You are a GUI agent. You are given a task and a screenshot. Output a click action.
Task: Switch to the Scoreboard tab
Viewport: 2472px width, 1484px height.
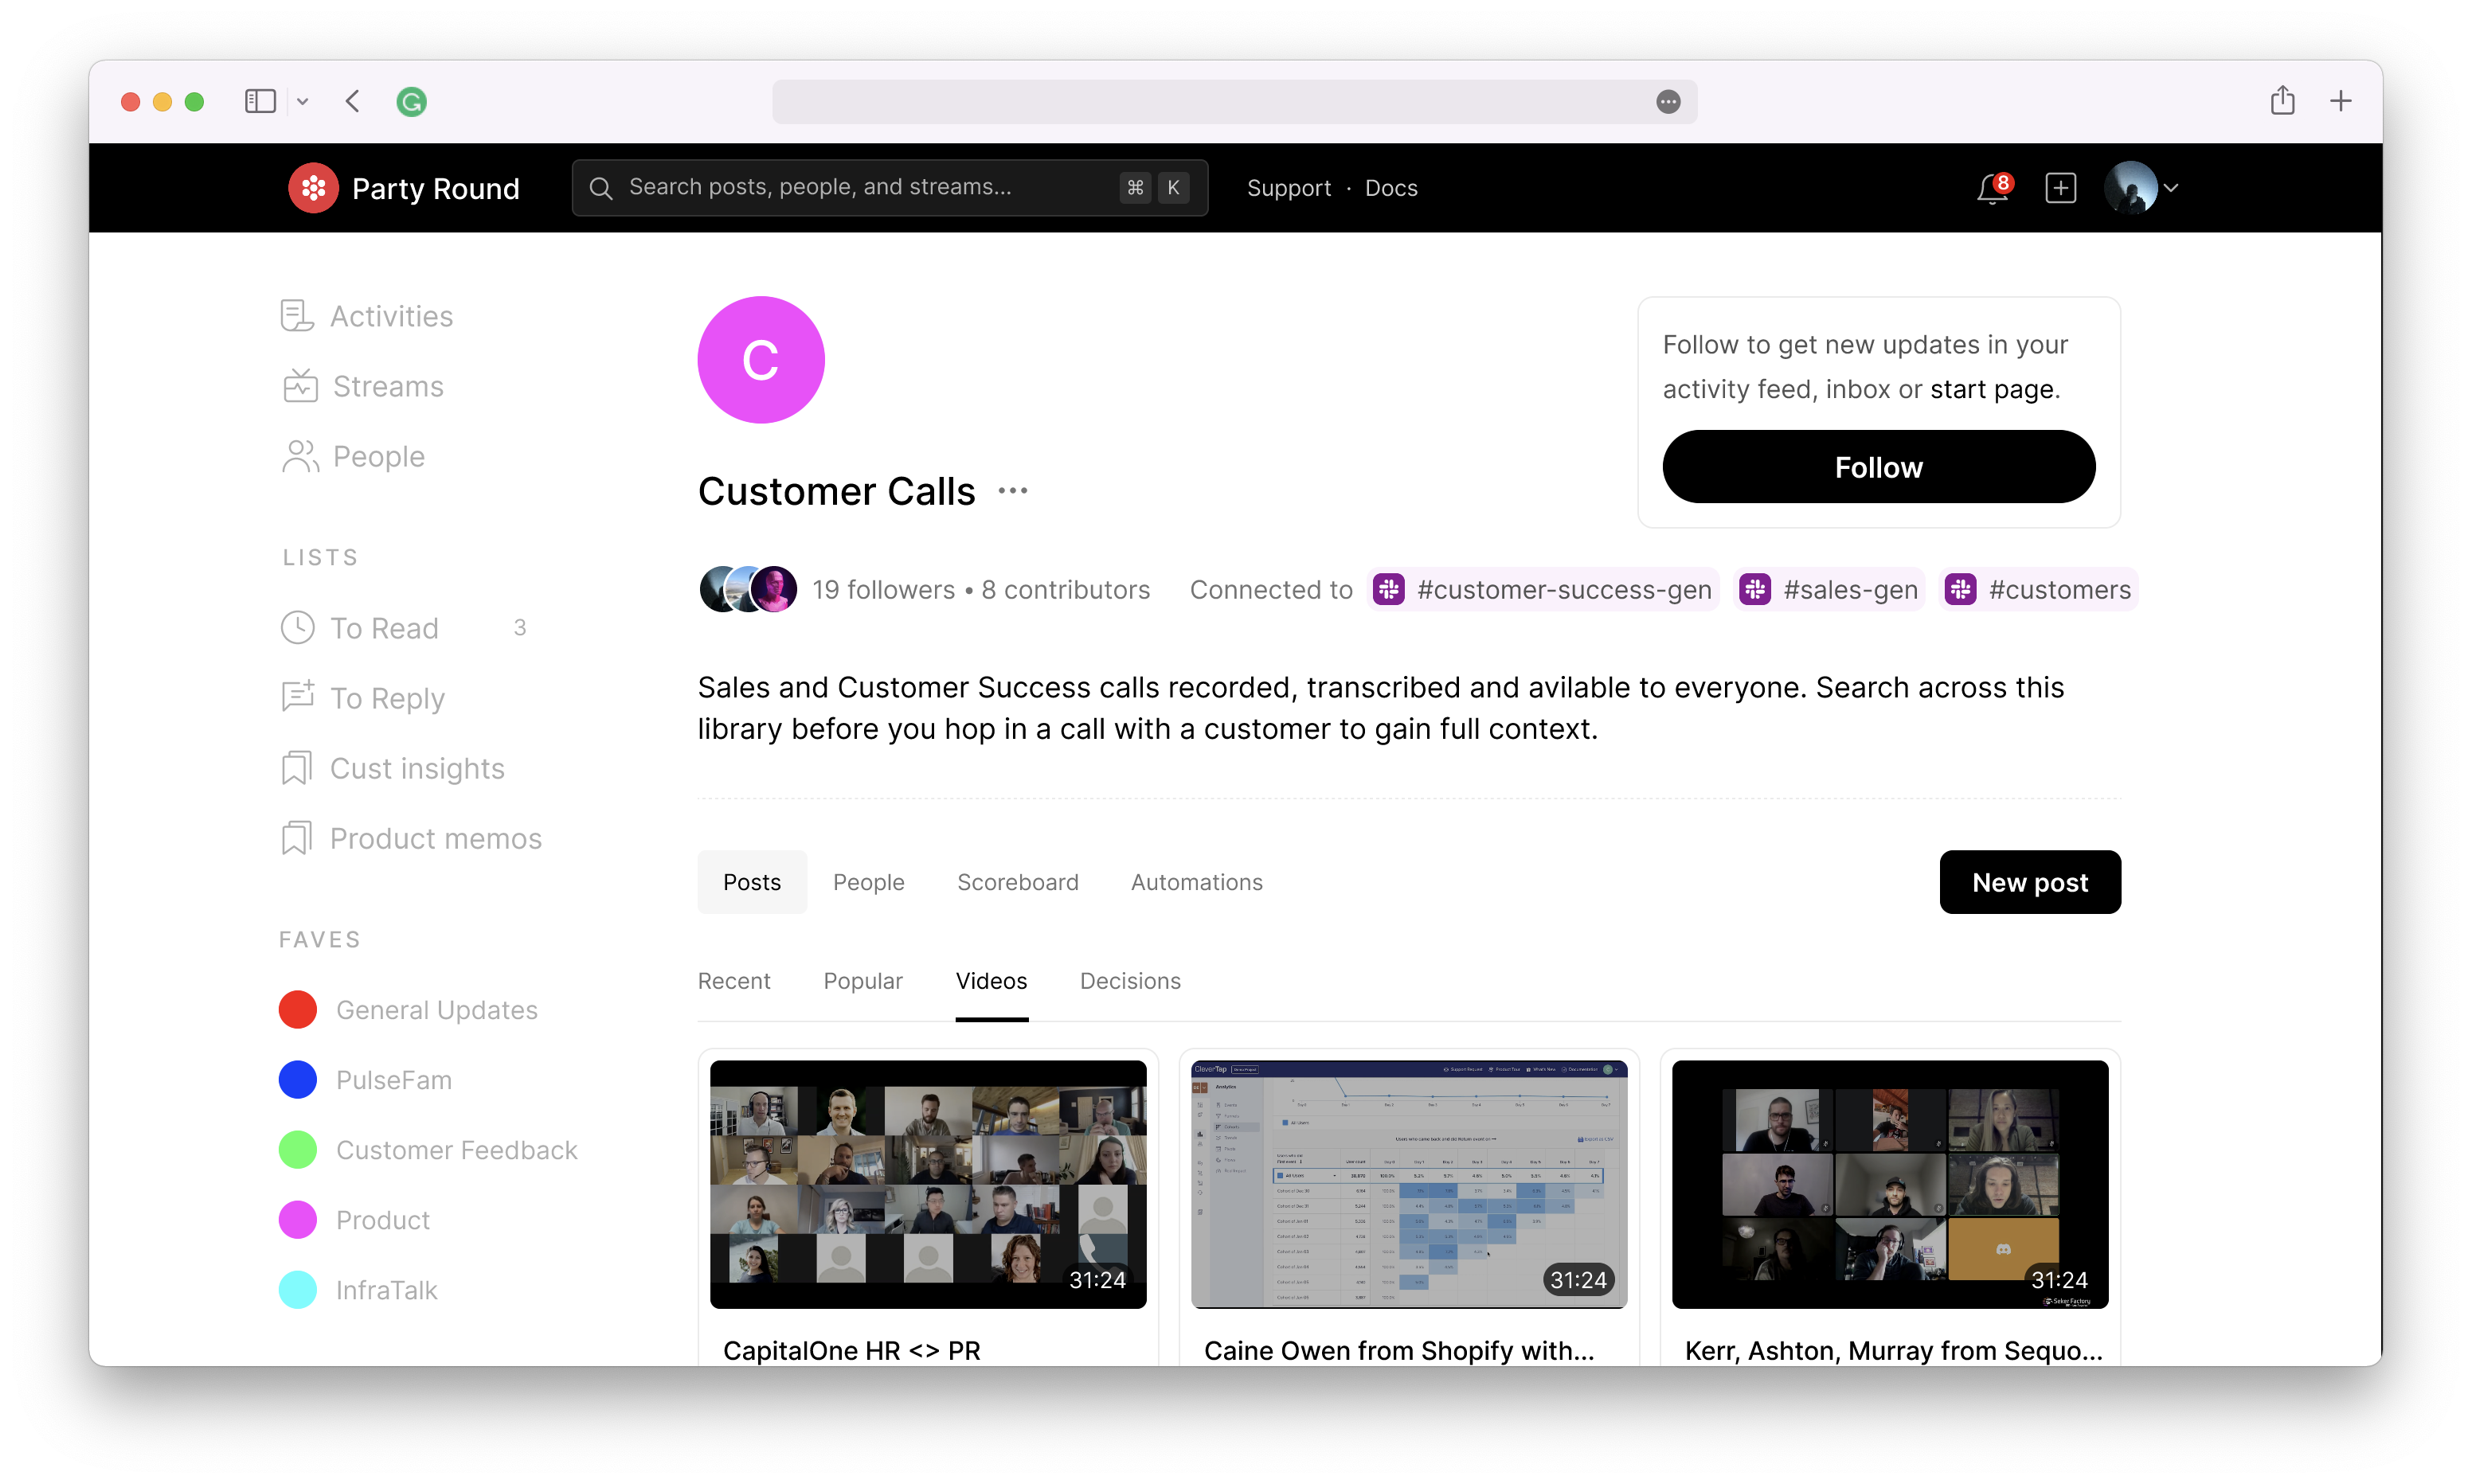pos(1017,882)
